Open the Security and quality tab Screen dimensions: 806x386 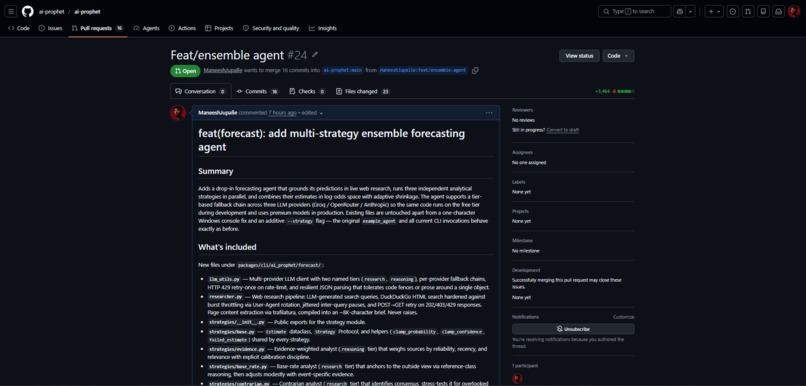click(x=271, y=28)
